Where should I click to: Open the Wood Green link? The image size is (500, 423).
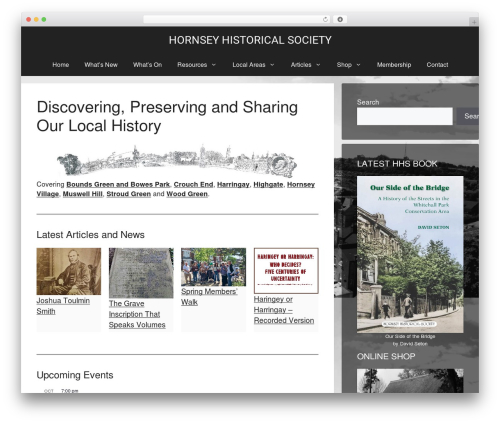187,194
